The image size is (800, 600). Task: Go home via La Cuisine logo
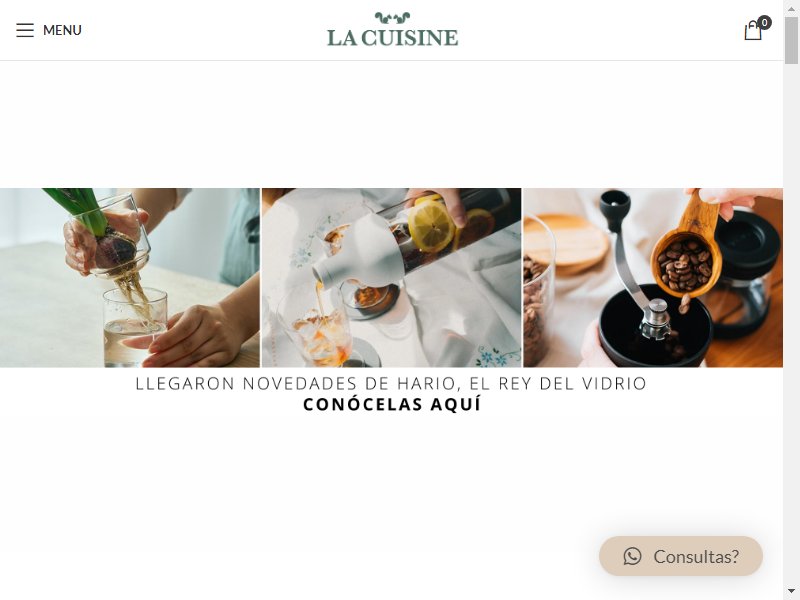click(392, 30)
